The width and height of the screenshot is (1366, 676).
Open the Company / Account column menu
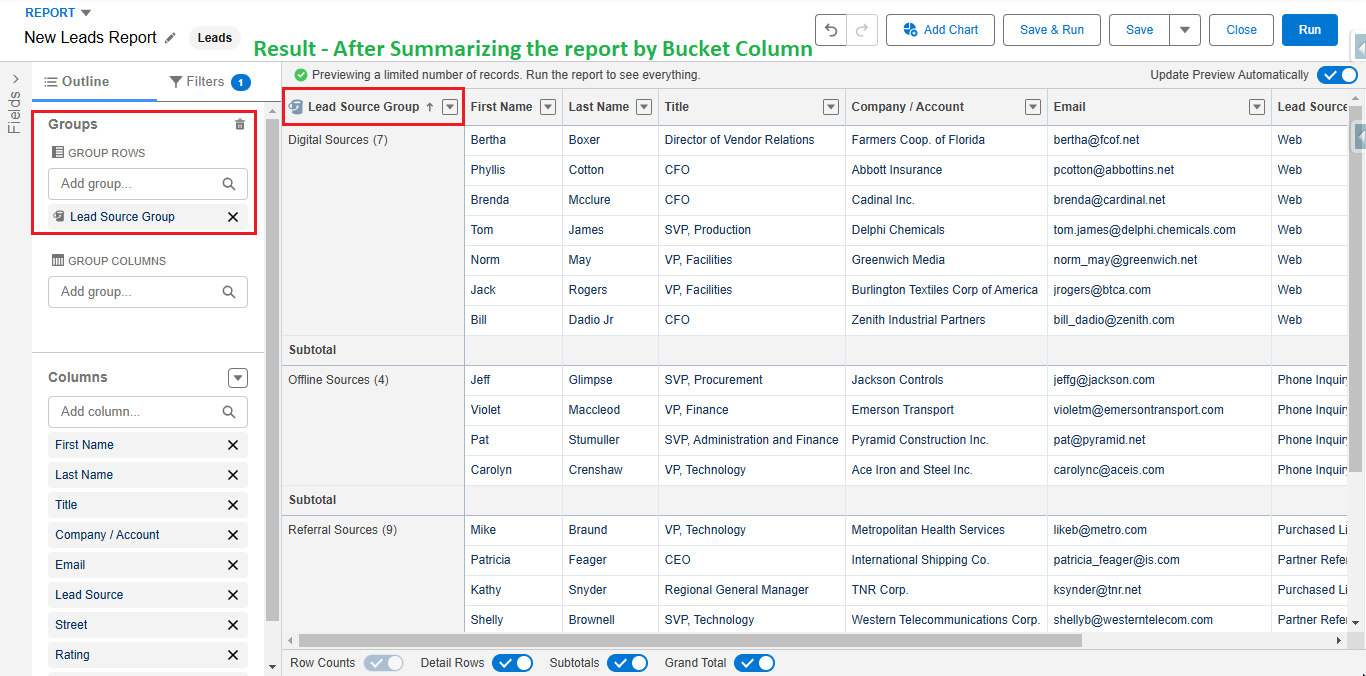point(1032,106)
